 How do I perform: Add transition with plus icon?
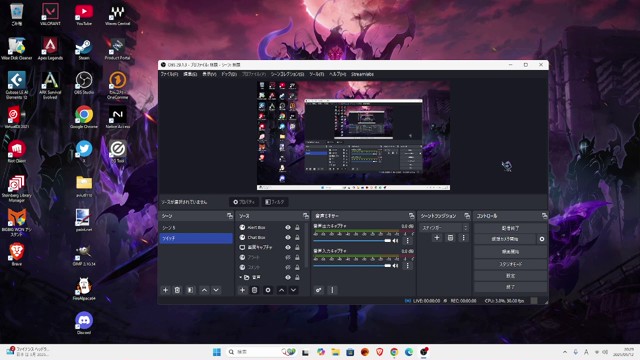[x=437, y=238]
